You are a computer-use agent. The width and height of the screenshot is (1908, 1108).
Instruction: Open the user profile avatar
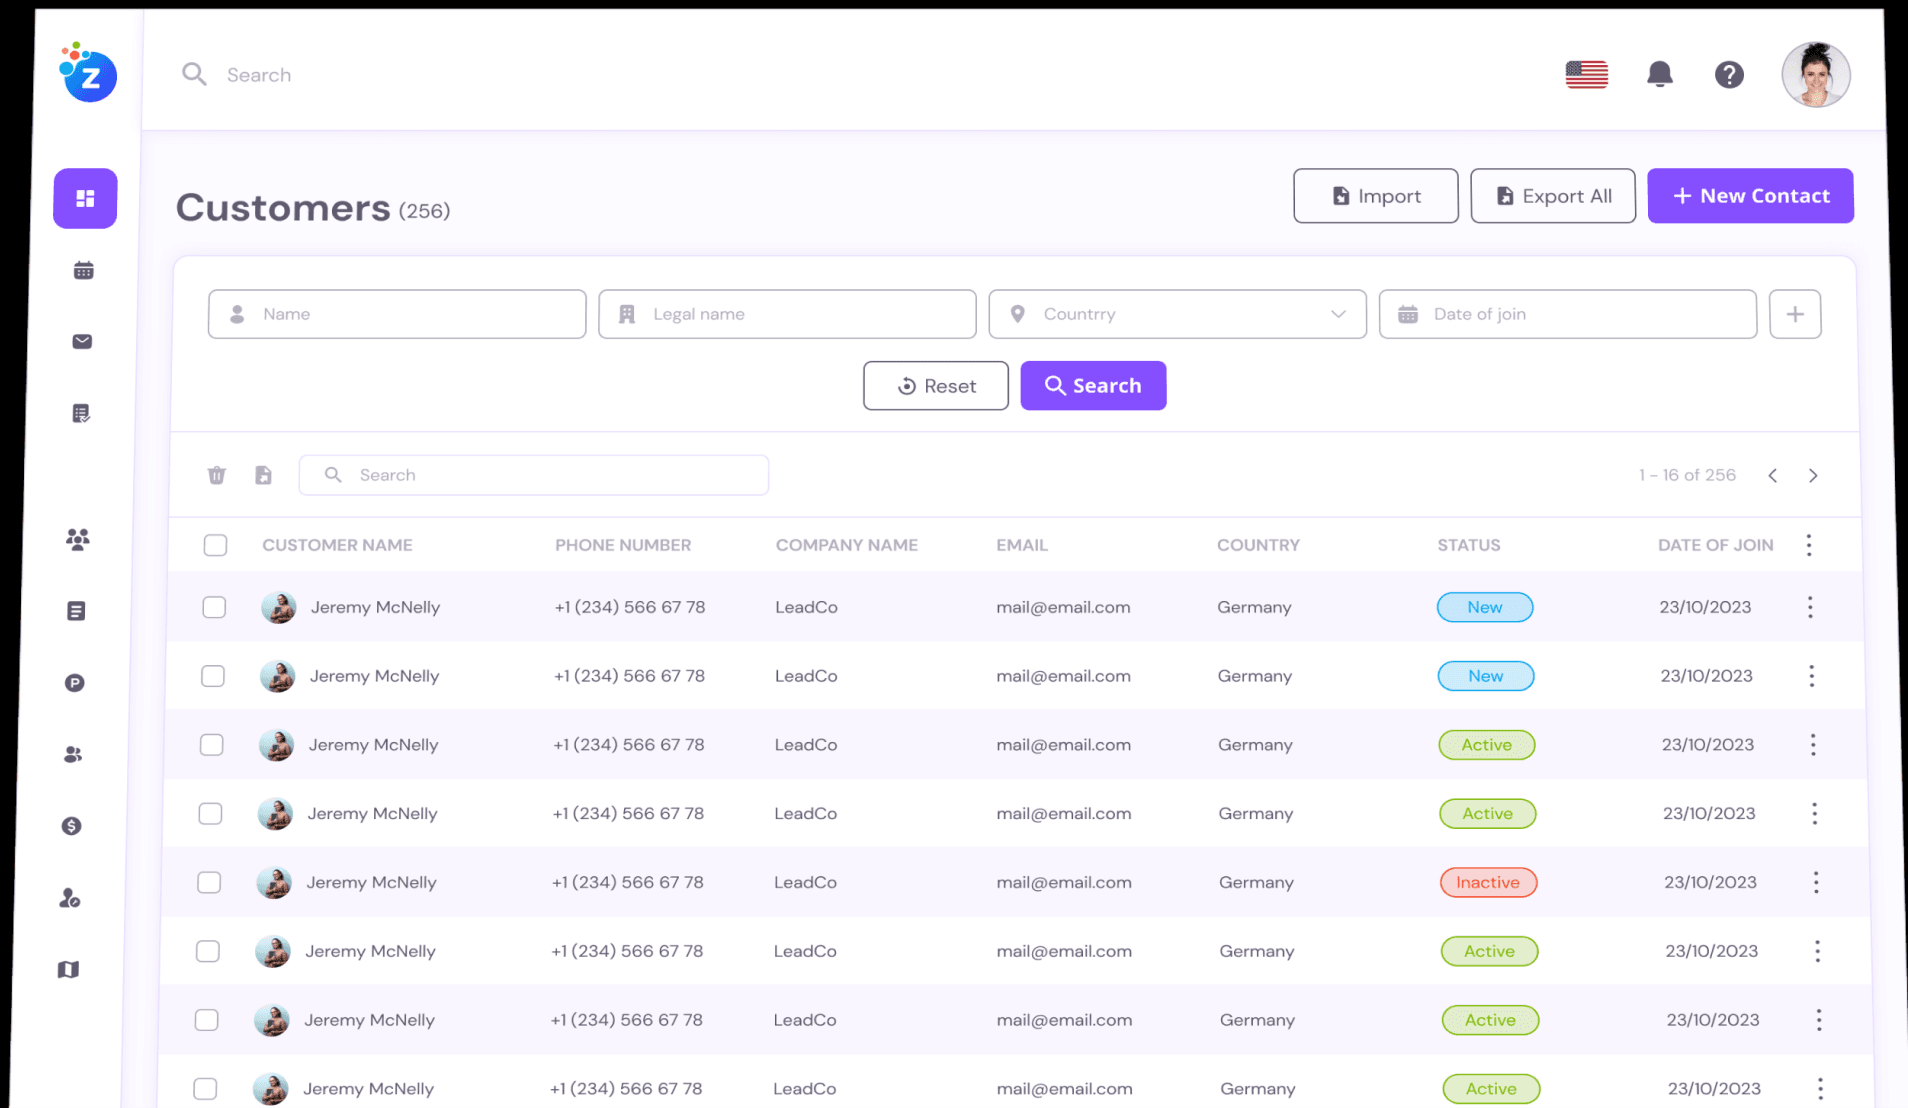click(1815, 74)
